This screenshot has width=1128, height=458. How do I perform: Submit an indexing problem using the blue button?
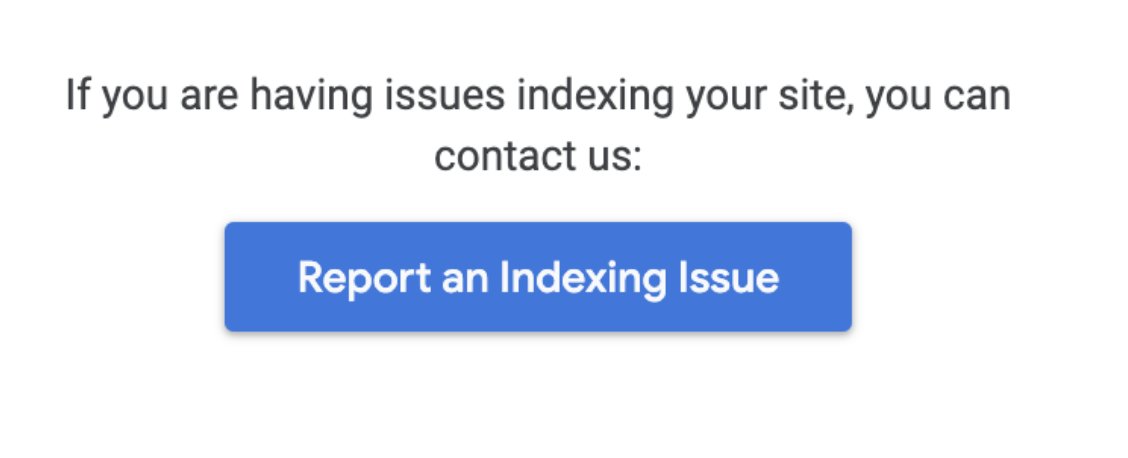click(538, 277)
